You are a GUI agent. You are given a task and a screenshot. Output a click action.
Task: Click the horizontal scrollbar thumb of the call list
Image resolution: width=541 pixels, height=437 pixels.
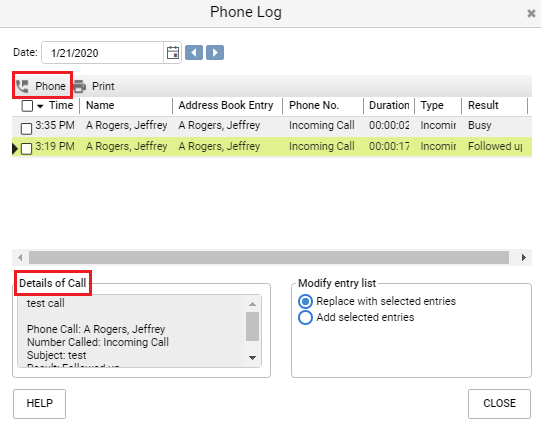tap(269, 257)
